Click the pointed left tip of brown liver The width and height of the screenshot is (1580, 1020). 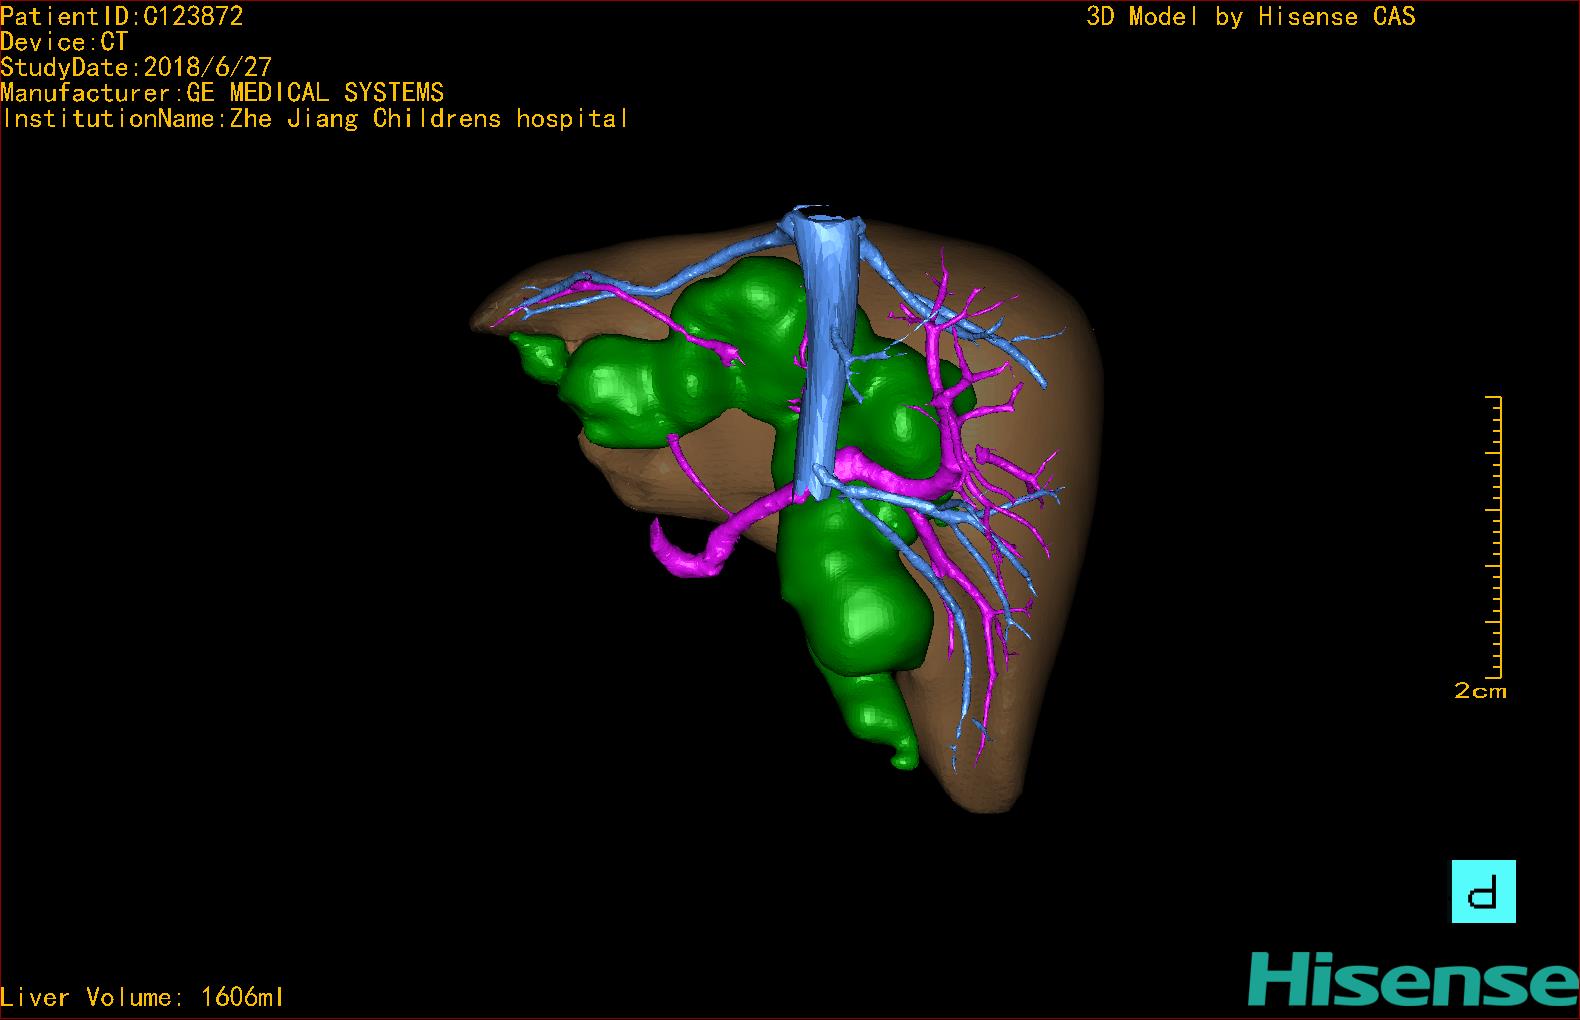476,322
